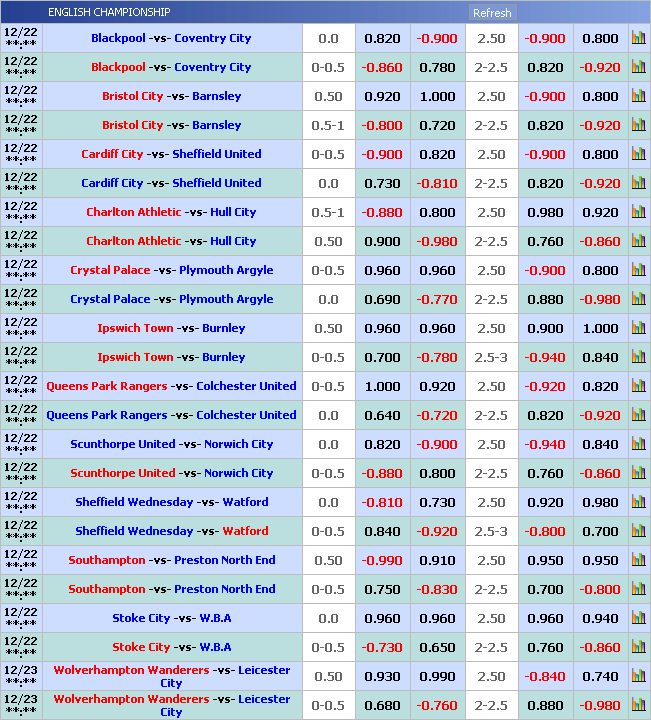Open chart icon for Crystal Palace vs Plymouth 0.0 row
Image resolution: width=651 pixels, height=720 pixels.
[x=638, y=300]
